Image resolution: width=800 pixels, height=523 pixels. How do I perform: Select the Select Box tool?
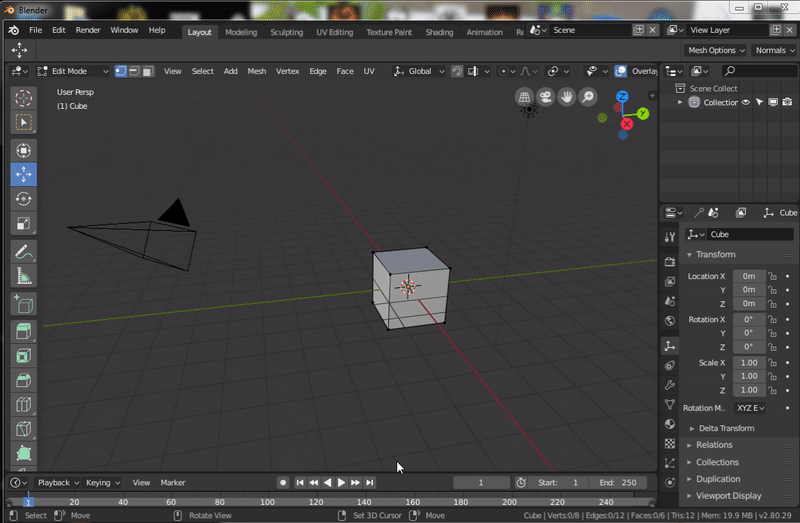click(23, 122)
